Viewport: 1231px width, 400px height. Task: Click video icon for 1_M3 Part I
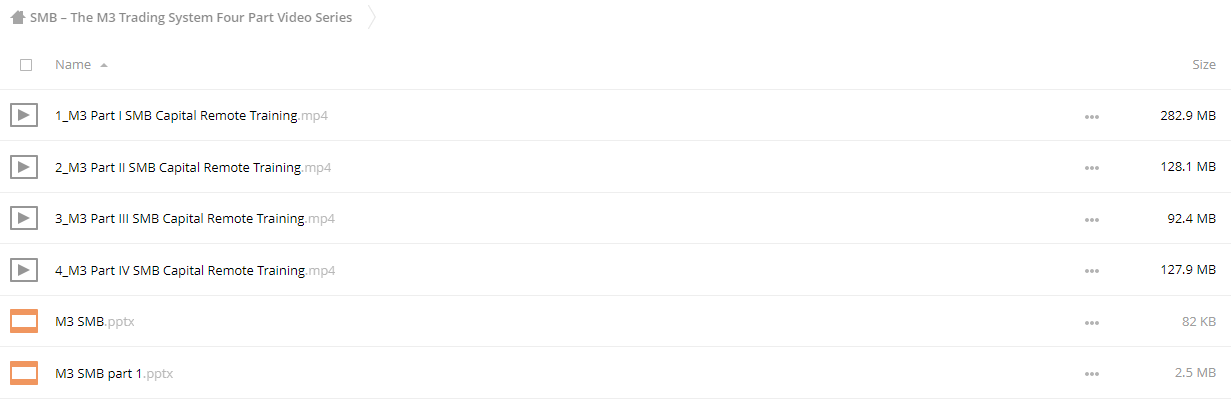[x=24, y=116]
